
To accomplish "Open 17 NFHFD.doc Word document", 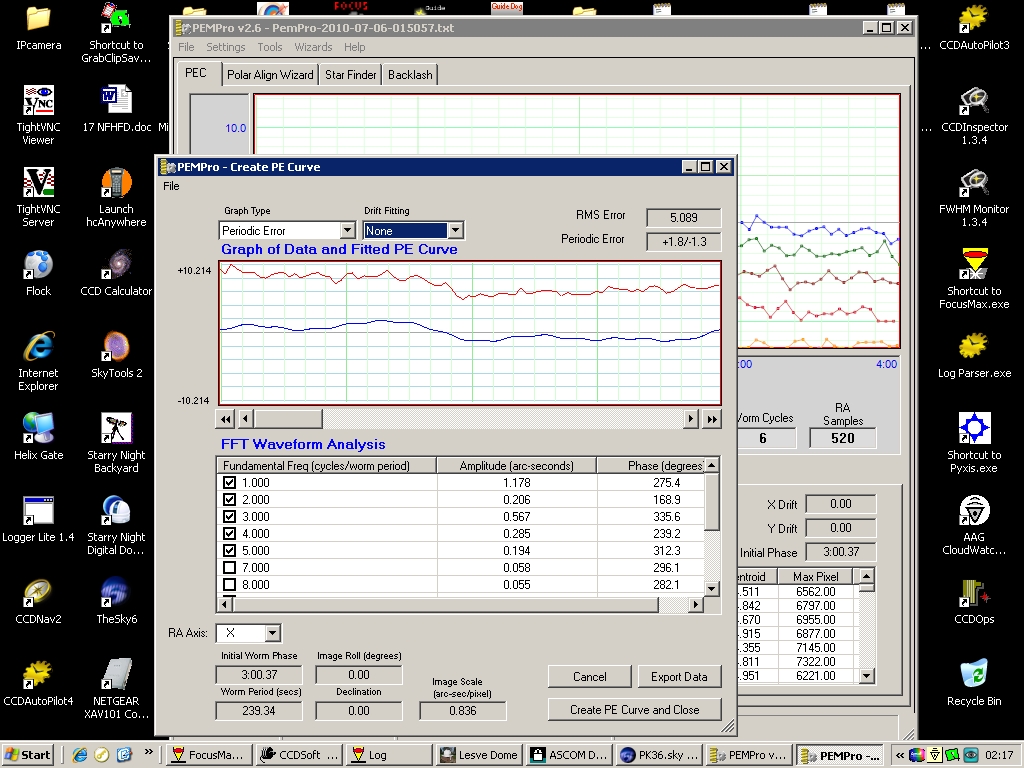I will [x=116, y=108].
